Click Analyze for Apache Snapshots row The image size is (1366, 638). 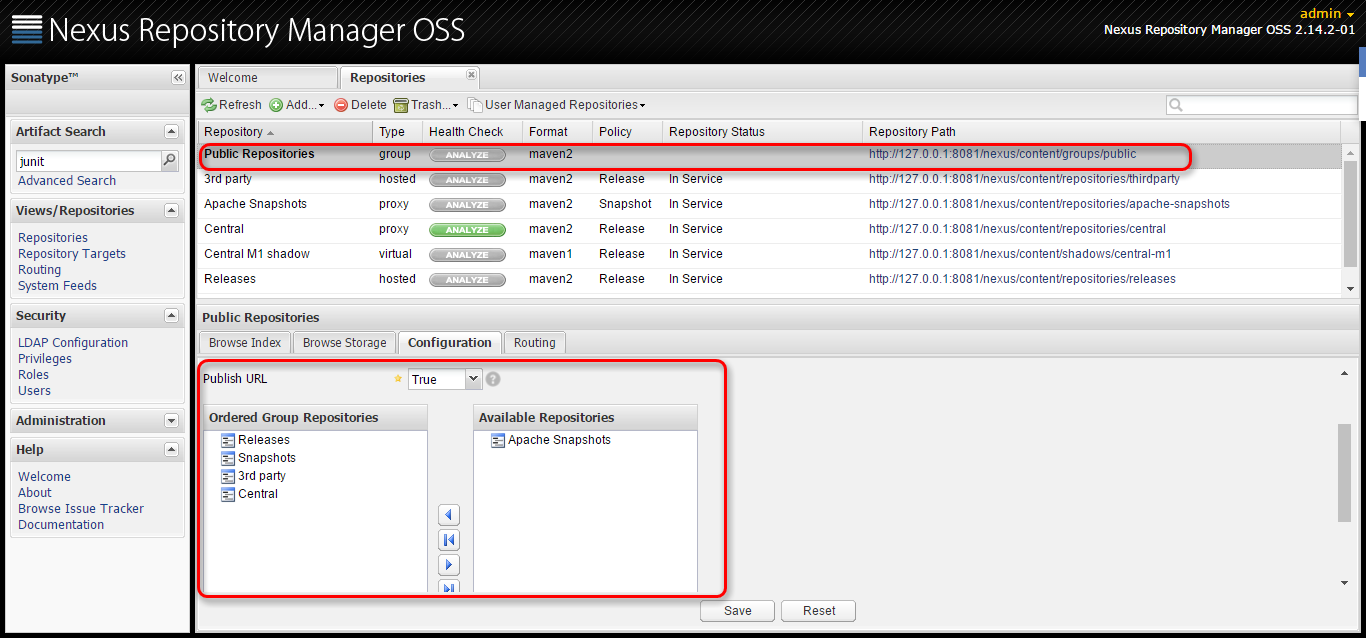click(467, 205)
